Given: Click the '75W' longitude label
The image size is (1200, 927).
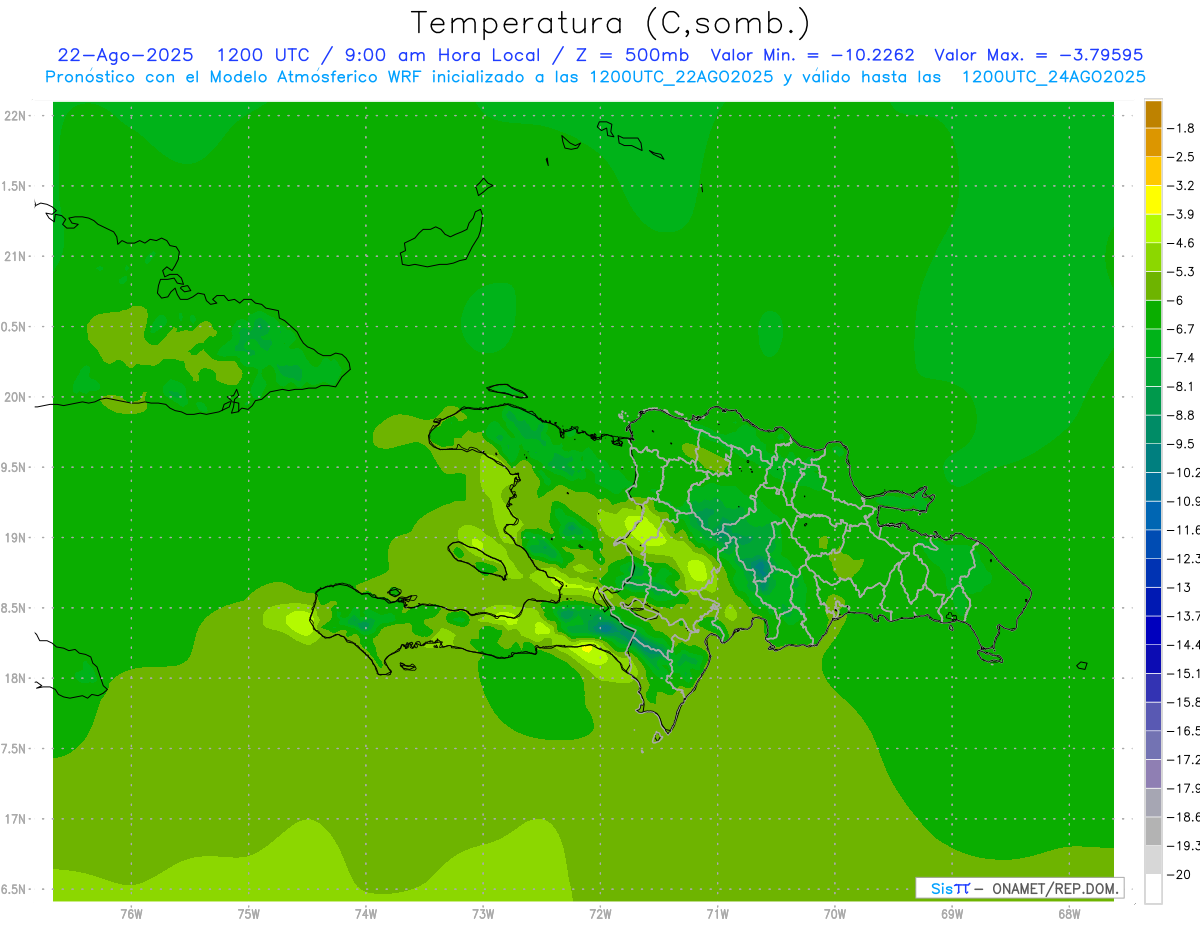Looking at the screenshot, I should point(249,914).
